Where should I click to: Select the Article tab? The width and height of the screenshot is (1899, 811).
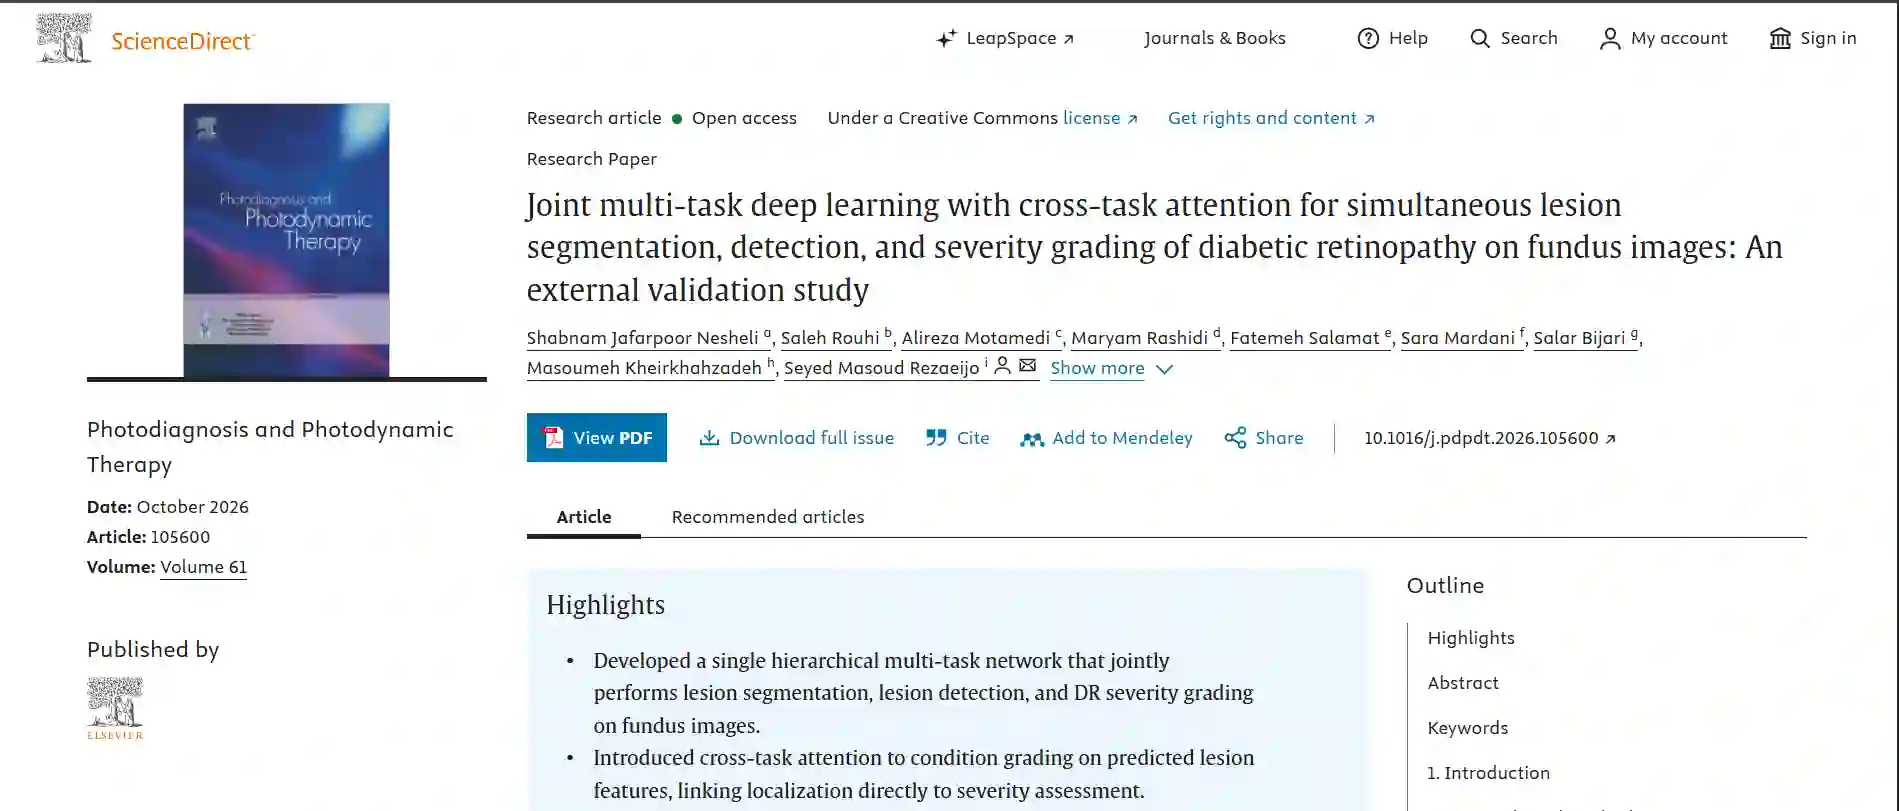(x=584, y=517)
